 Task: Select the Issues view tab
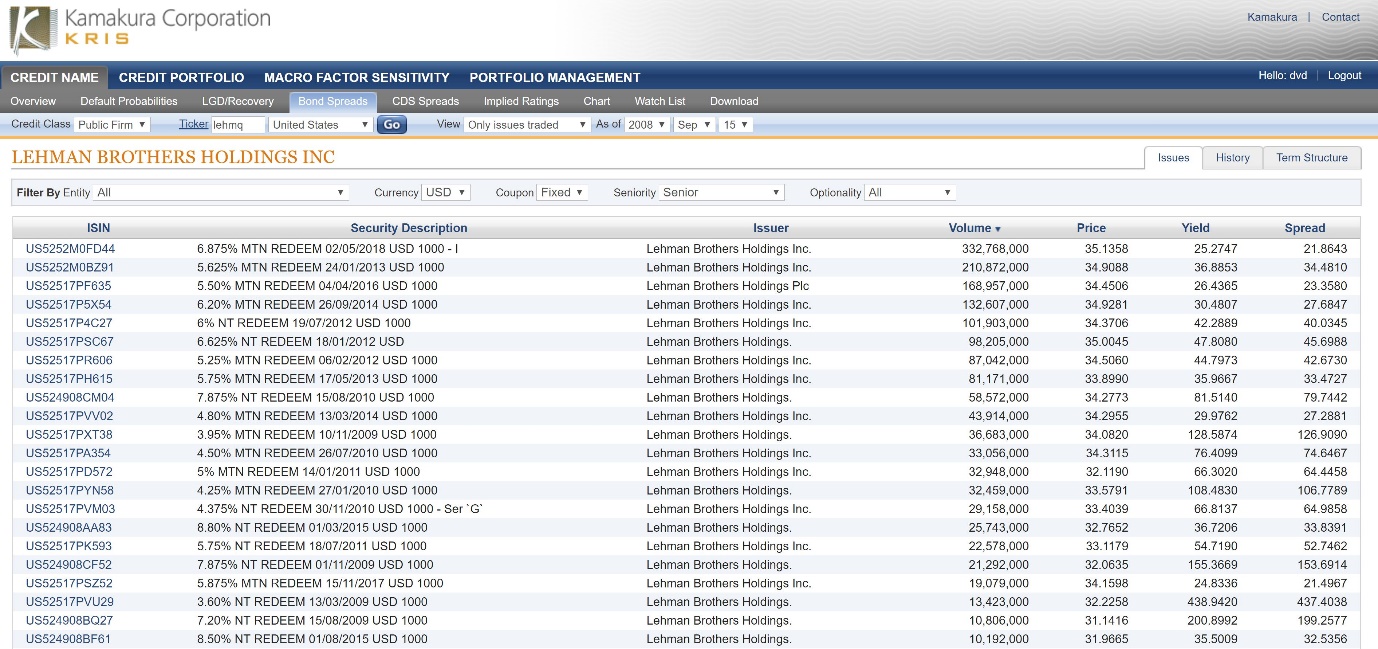[1174, 157]
